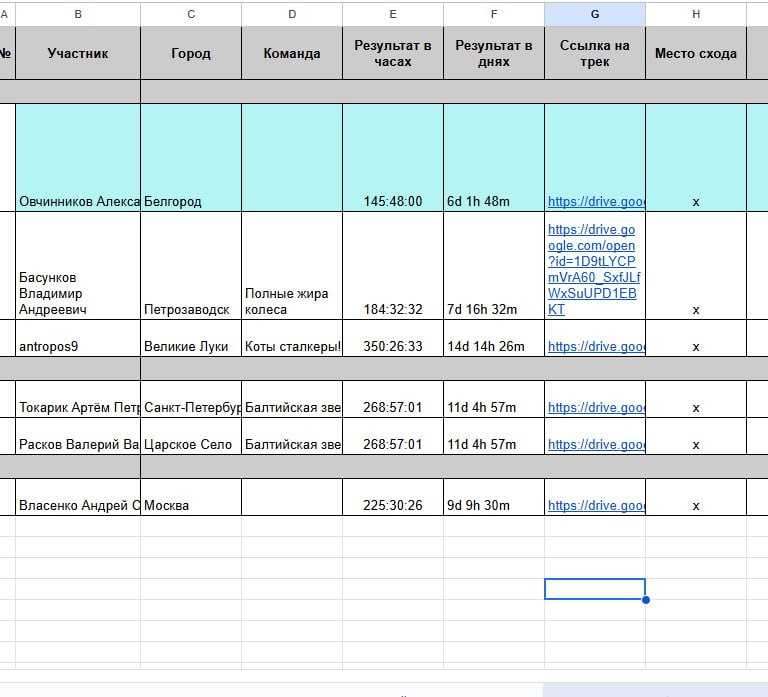
Task: Select the '350:26:33' result cell
Action: 393,347
